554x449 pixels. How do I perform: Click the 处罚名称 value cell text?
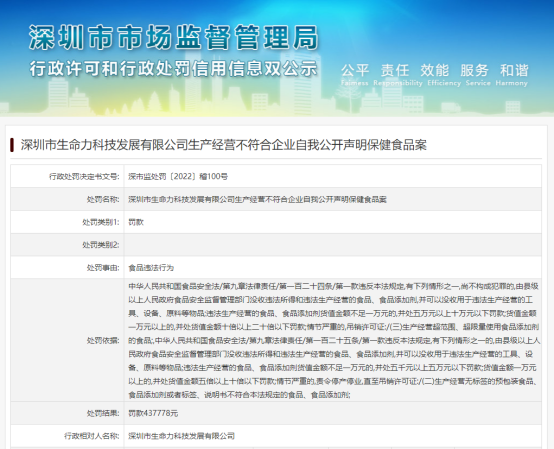tap(257, 199)
